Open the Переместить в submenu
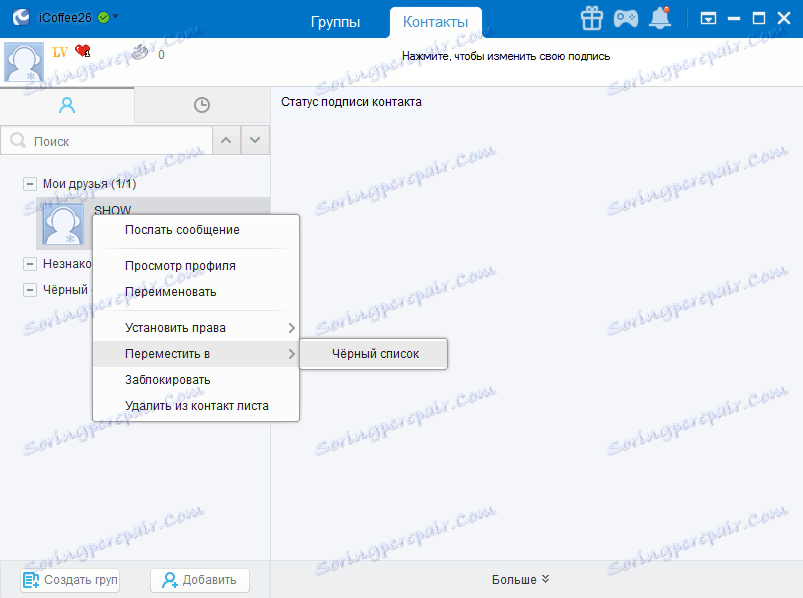Image resolution: width=803 pixels, height=598 pixels. pos(196,354)
